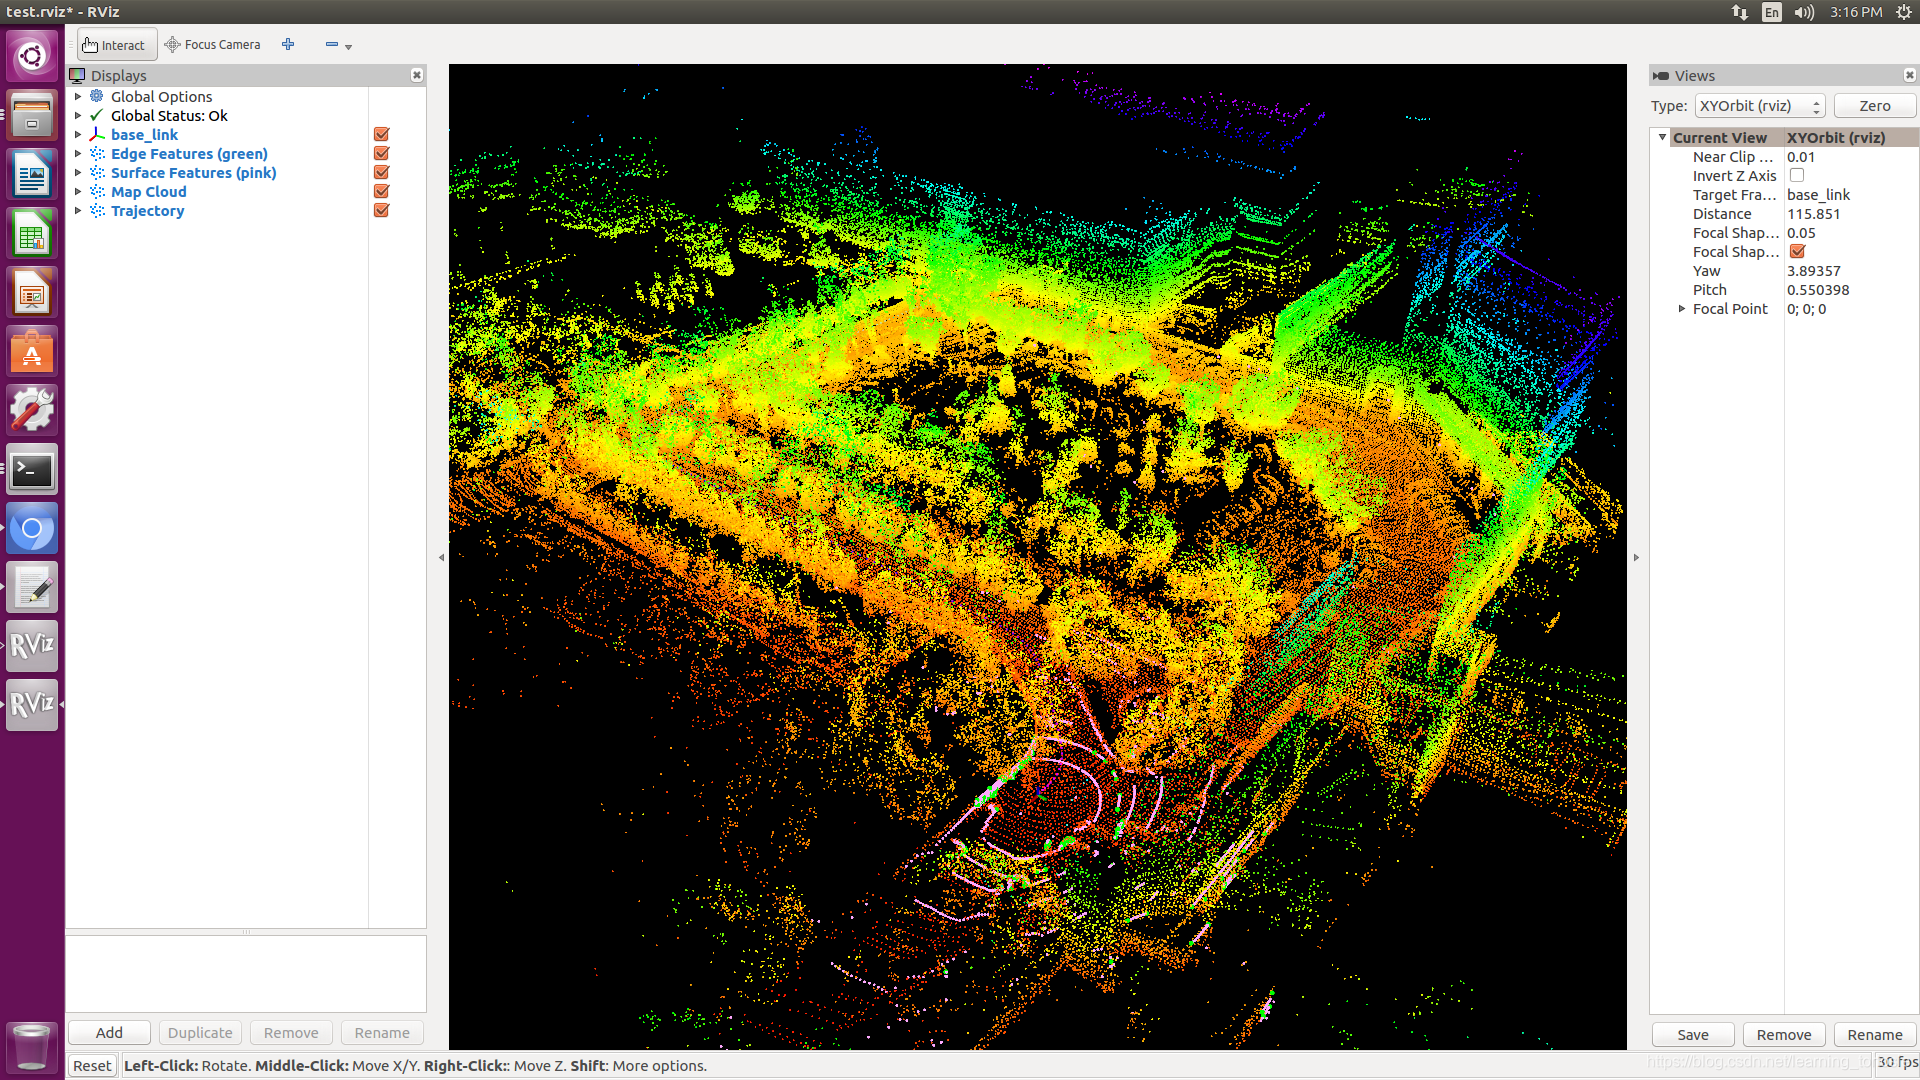Expand Edge Features (green) entry
The image size is (1920, 1080).
click(x=78, y=154)
